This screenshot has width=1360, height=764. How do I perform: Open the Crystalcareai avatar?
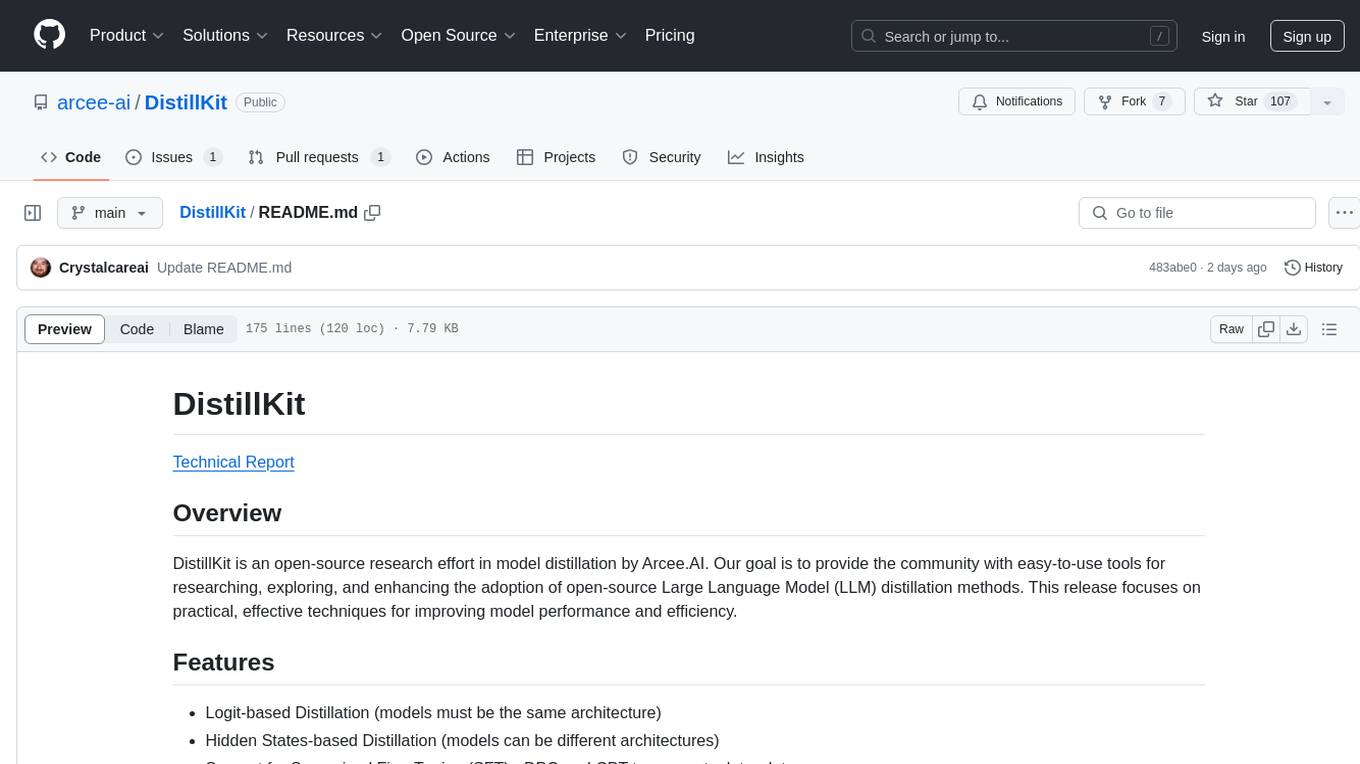41,267
